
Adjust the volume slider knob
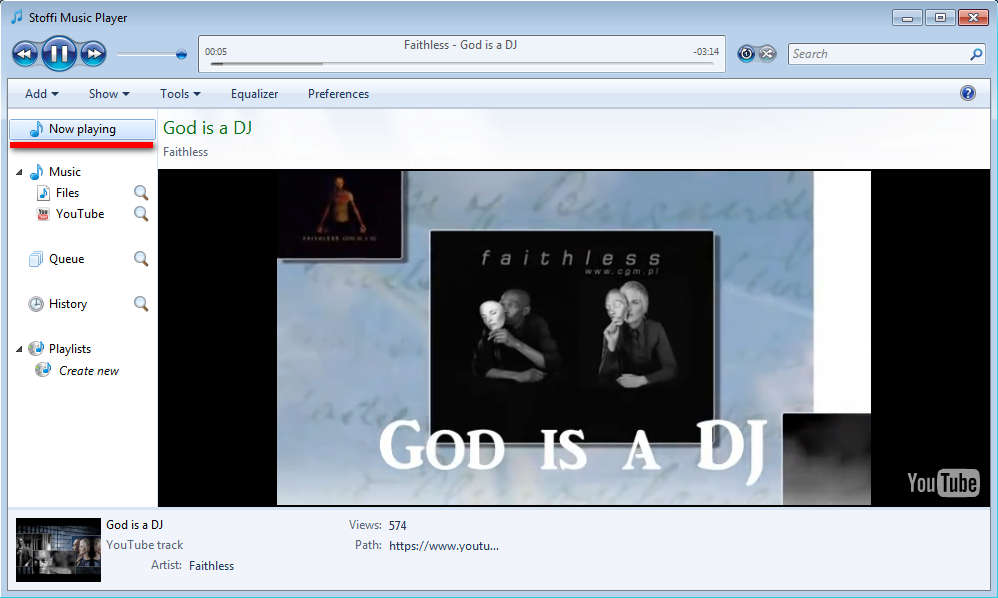click(181, 55)
